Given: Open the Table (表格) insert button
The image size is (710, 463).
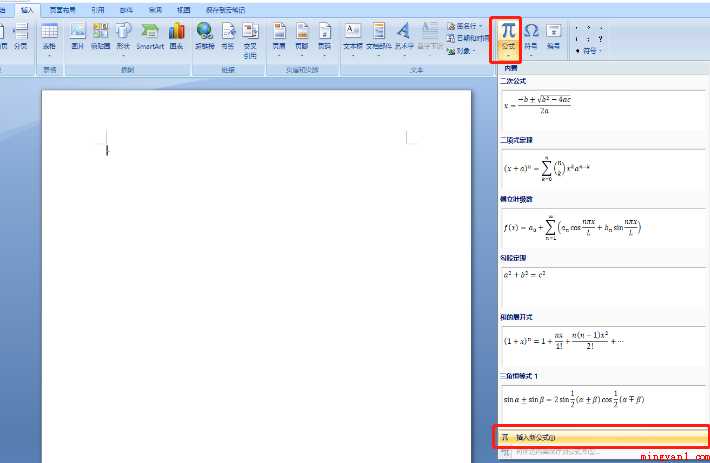Looking at the screenshot, I should click(49, 39).
